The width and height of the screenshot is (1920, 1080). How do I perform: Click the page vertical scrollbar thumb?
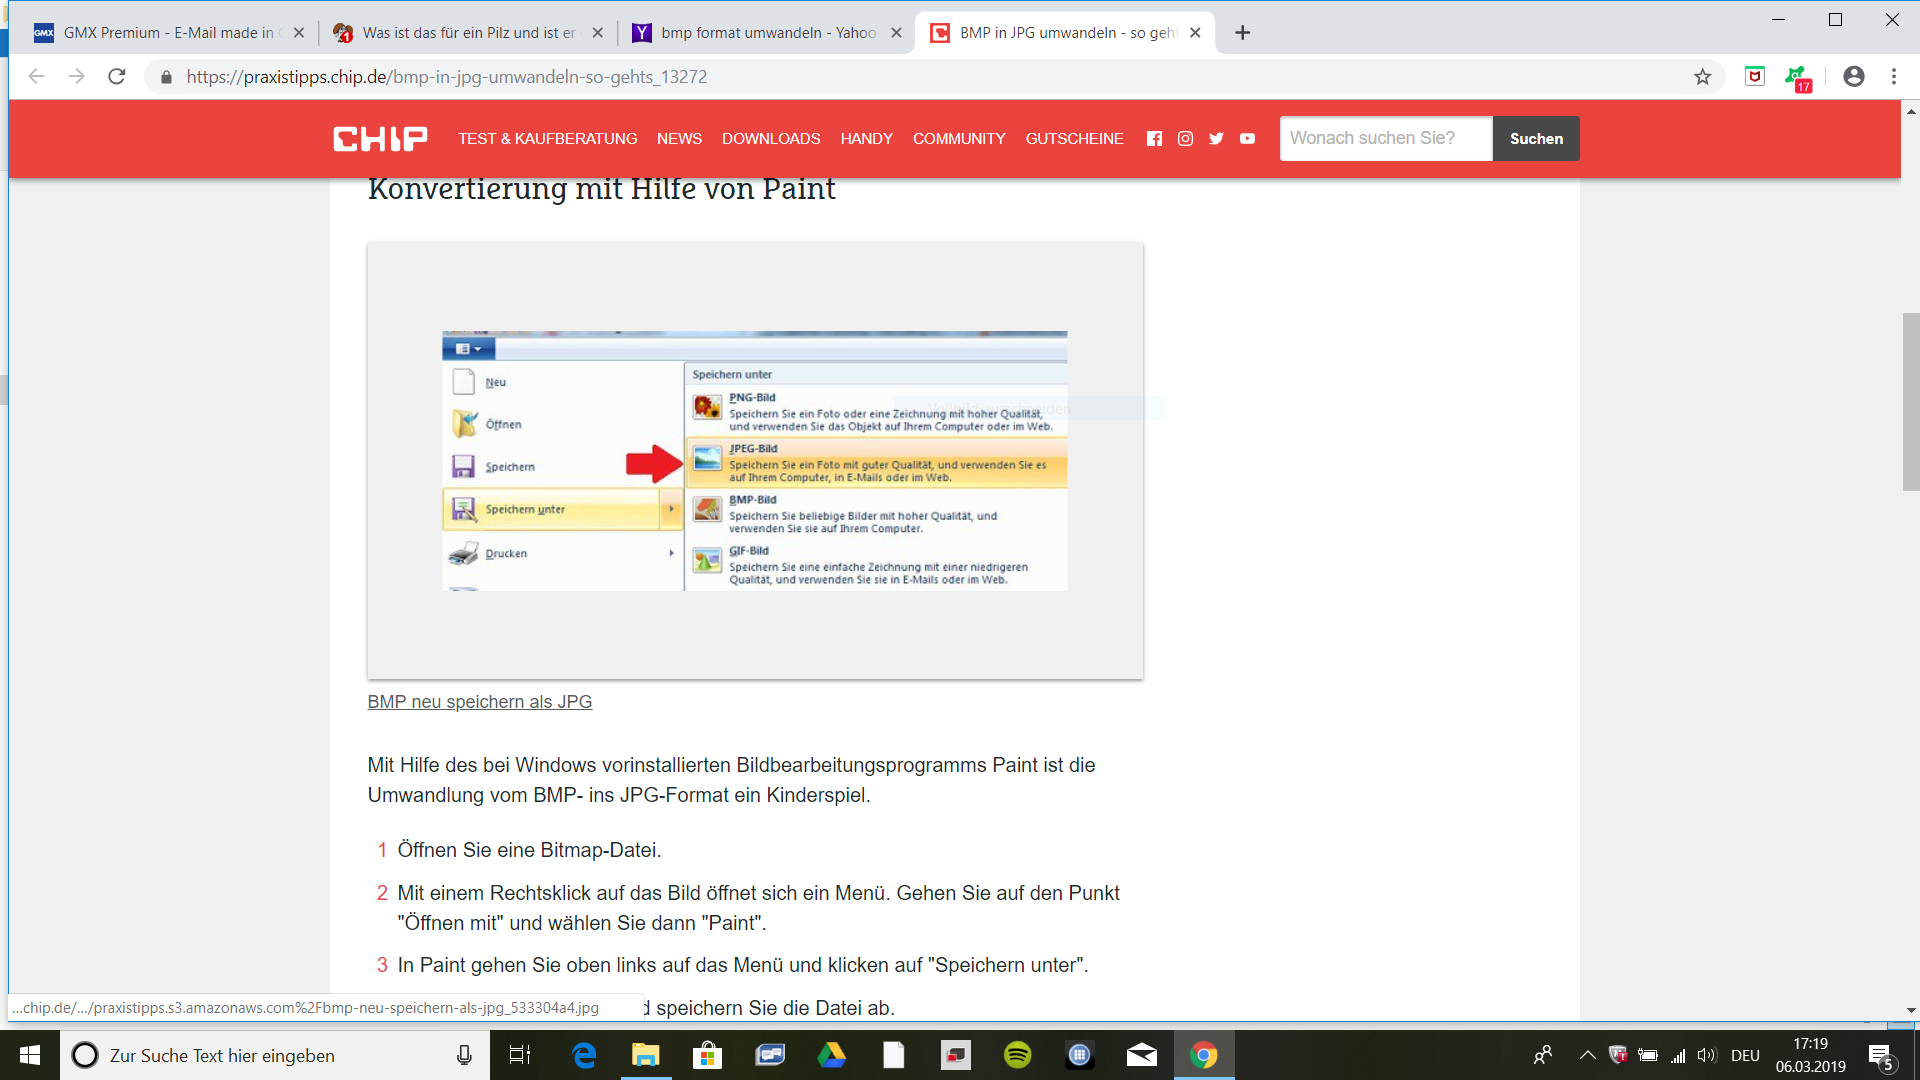pyautogui.click(x=1910, y=400)
